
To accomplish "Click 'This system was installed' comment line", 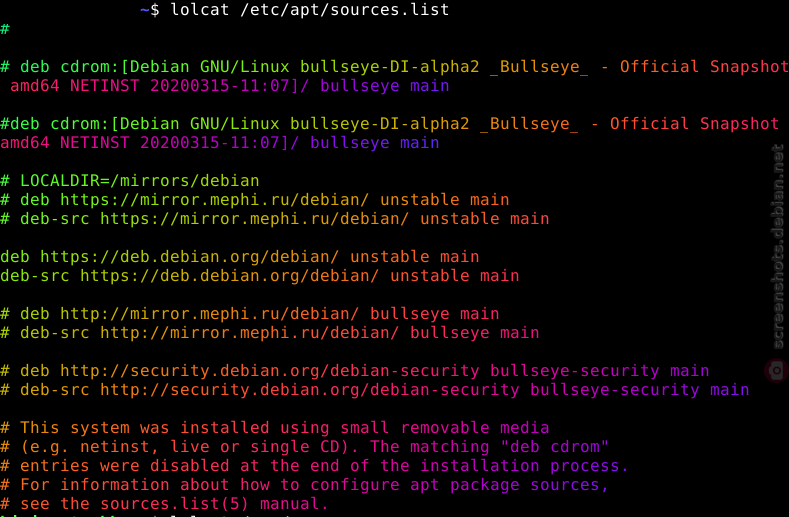I will (x=275, y=428).
